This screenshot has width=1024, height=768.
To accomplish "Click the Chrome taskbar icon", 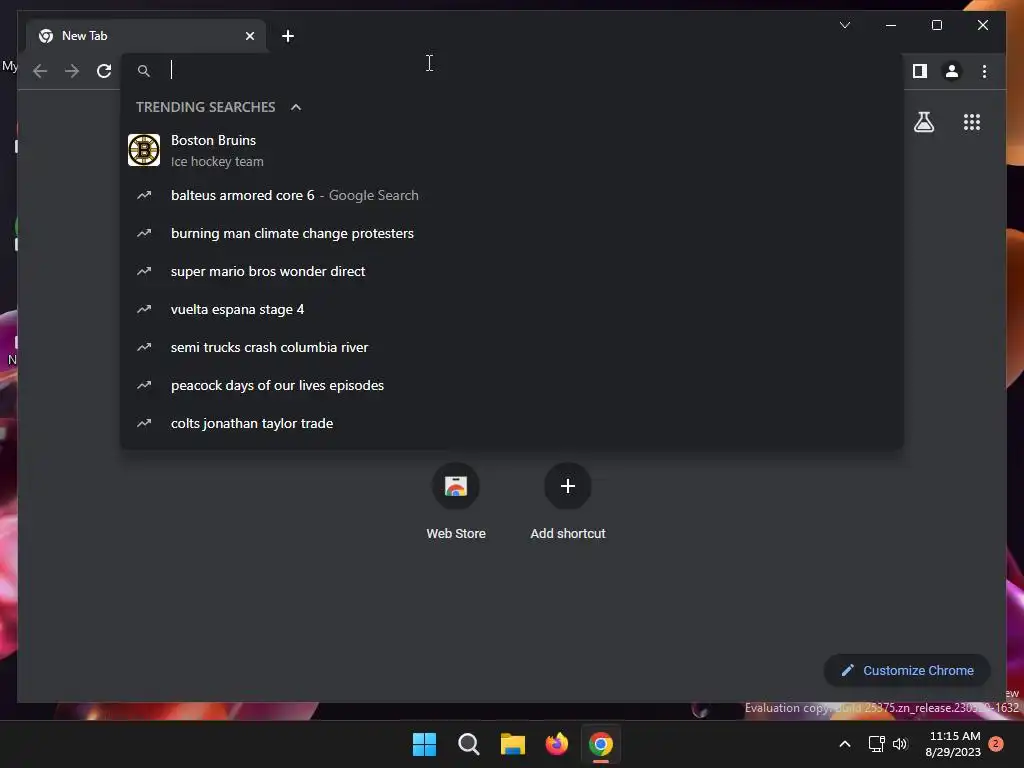I will pyautogui.click(x=601, y=744).
